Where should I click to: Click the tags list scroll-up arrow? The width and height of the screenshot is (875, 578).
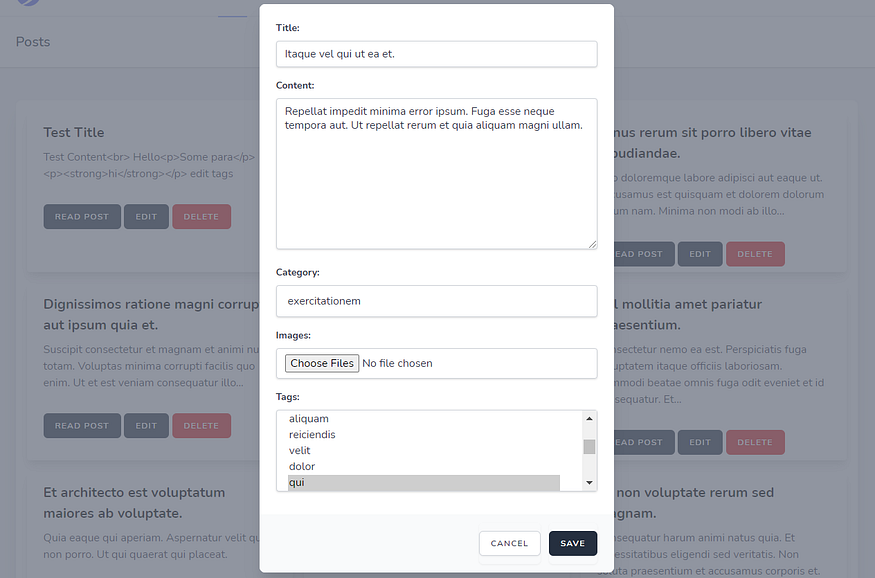coord(589,418)
